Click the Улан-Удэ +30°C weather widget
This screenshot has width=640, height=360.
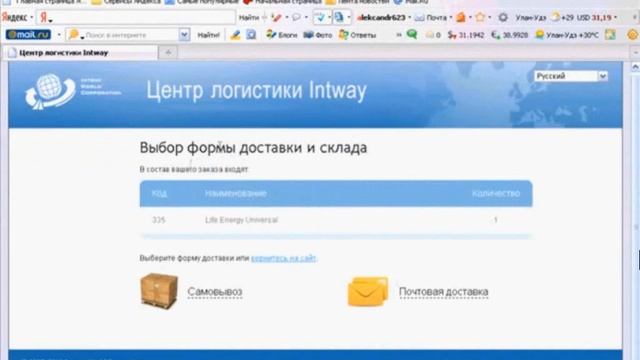[567, 35]
